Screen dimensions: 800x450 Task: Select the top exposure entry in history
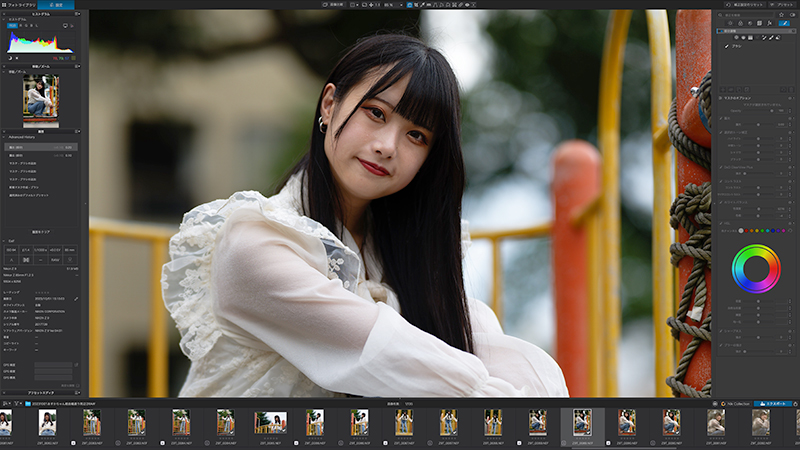(41, 147)
